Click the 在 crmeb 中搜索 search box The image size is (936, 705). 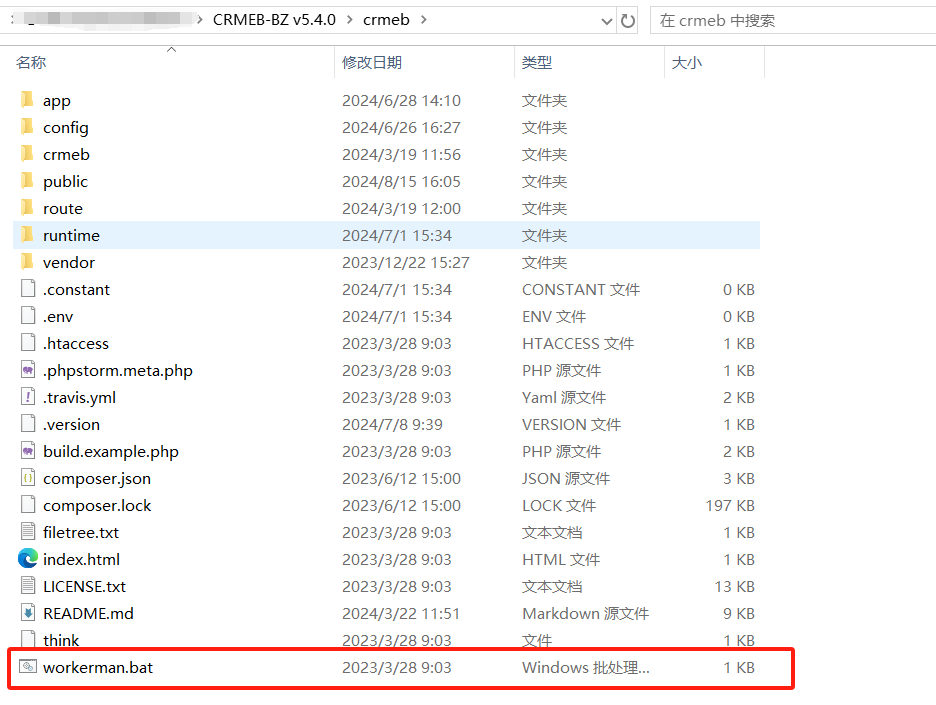point(793,21)
